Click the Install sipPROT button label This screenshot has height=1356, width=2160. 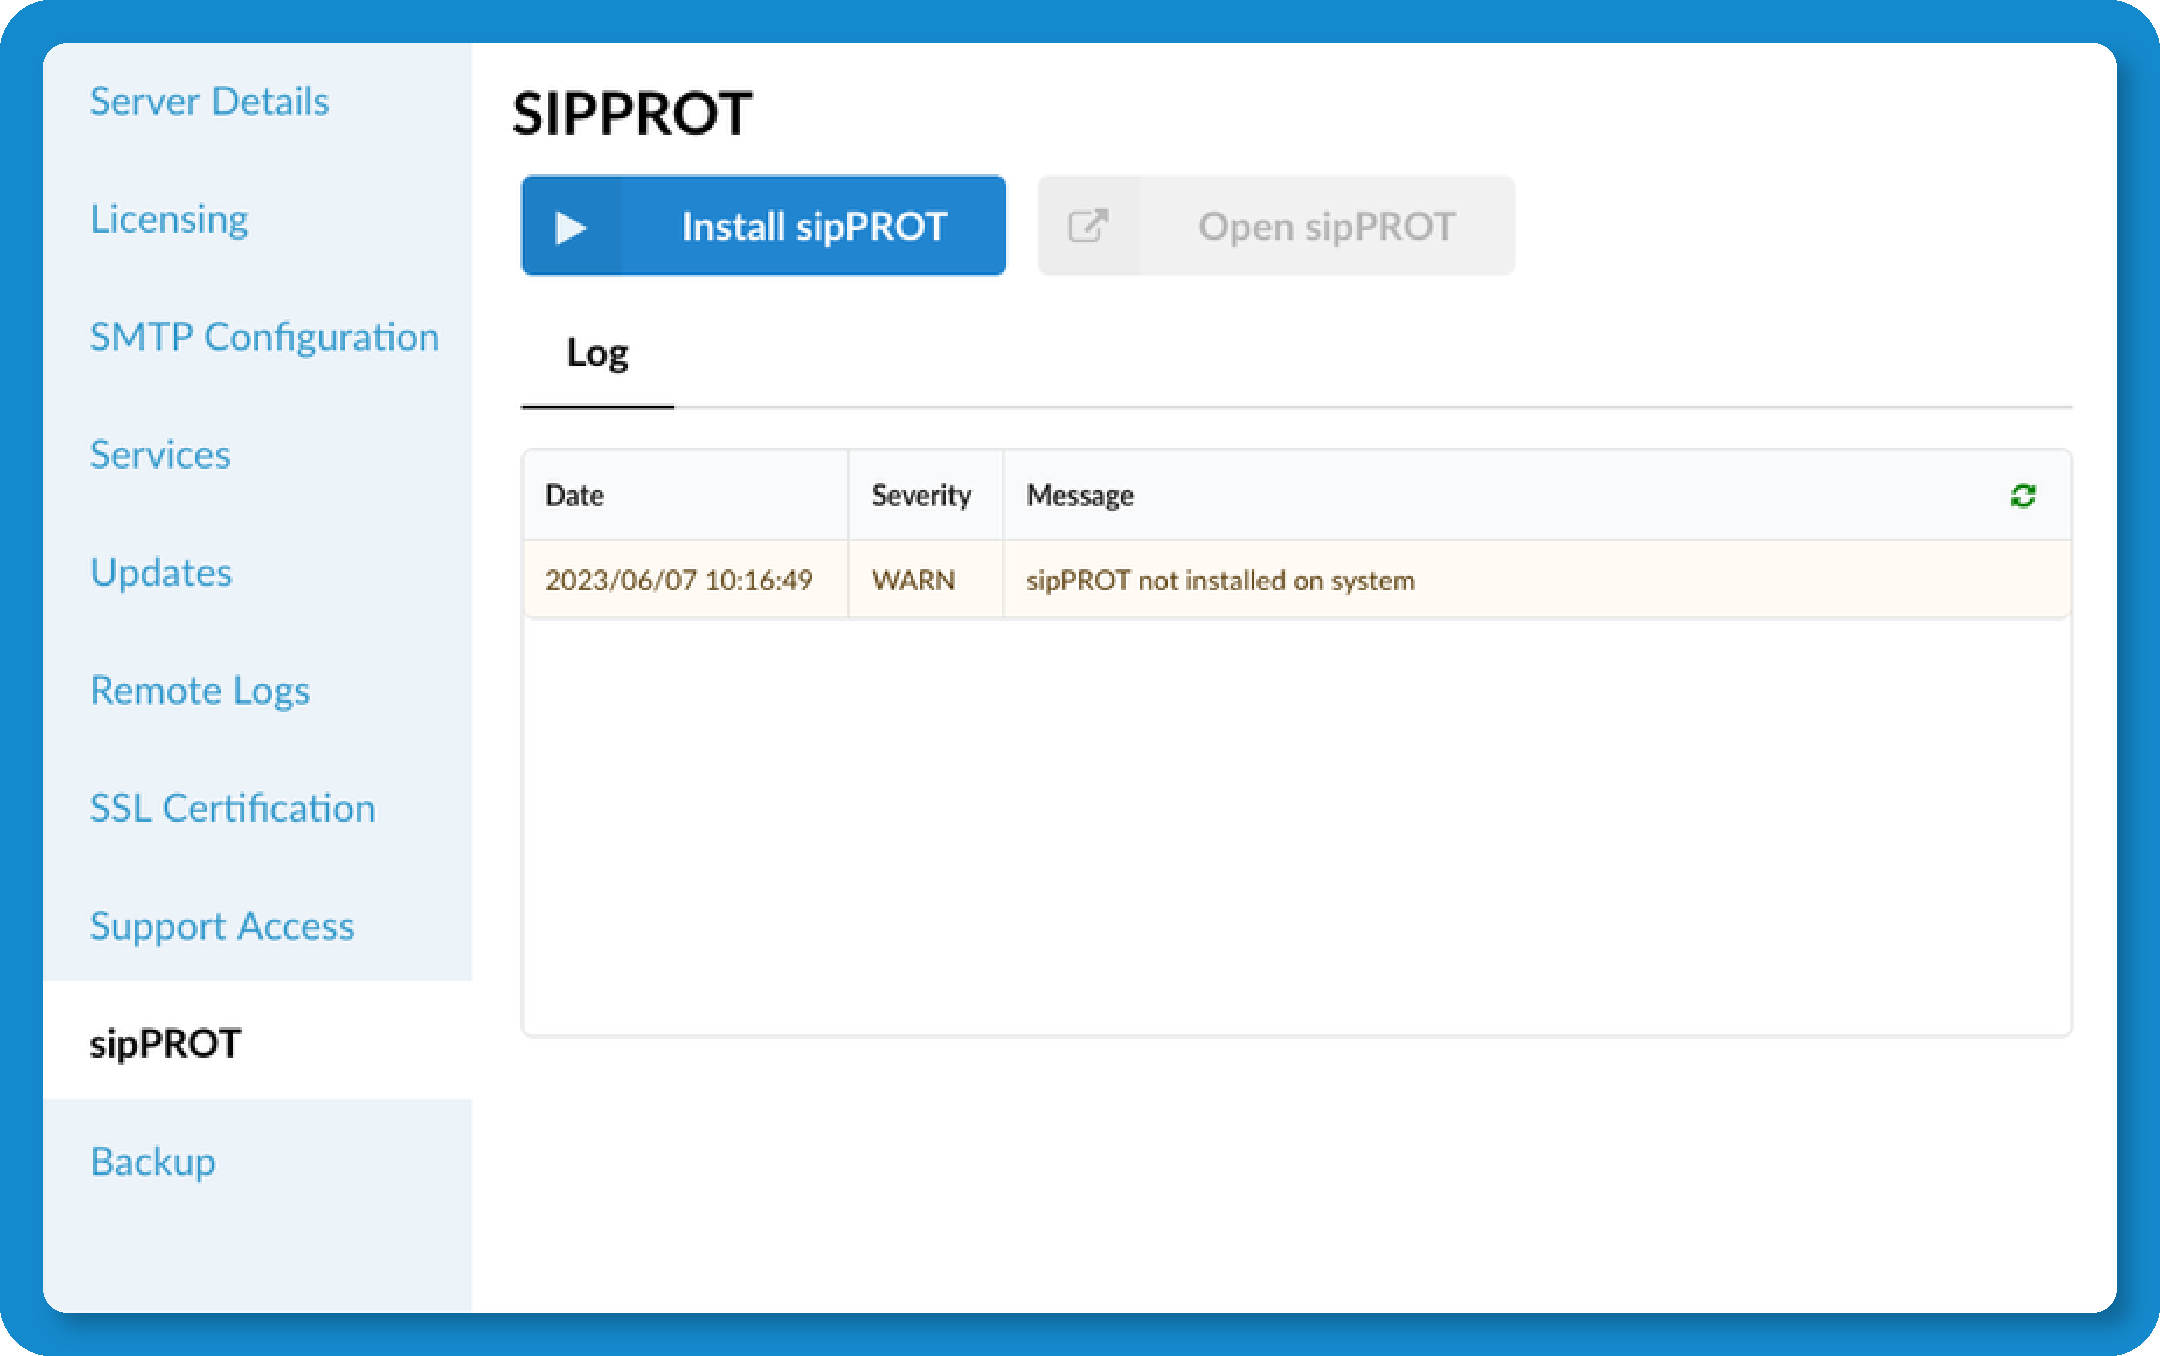(x=814, y=227)
